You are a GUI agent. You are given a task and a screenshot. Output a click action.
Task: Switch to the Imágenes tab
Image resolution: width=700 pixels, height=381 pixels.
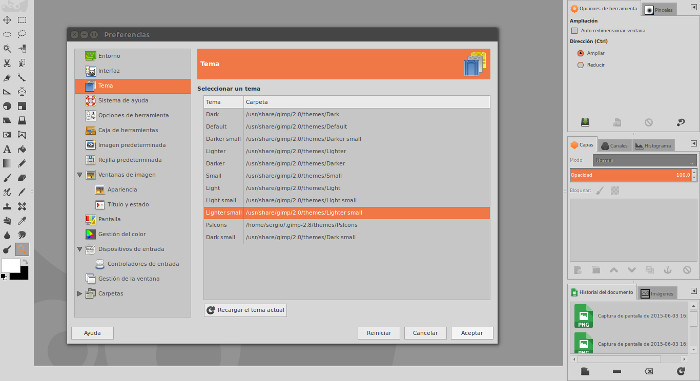657,293
